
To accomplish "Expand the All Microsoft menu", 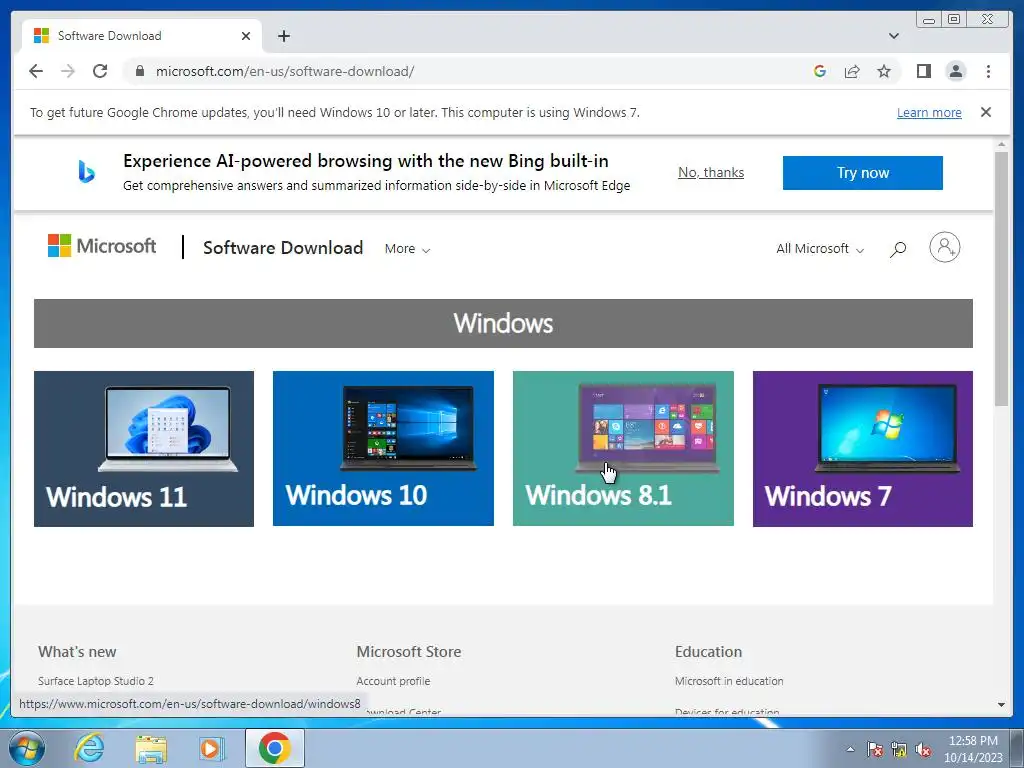I will click(x=820, y=249).
